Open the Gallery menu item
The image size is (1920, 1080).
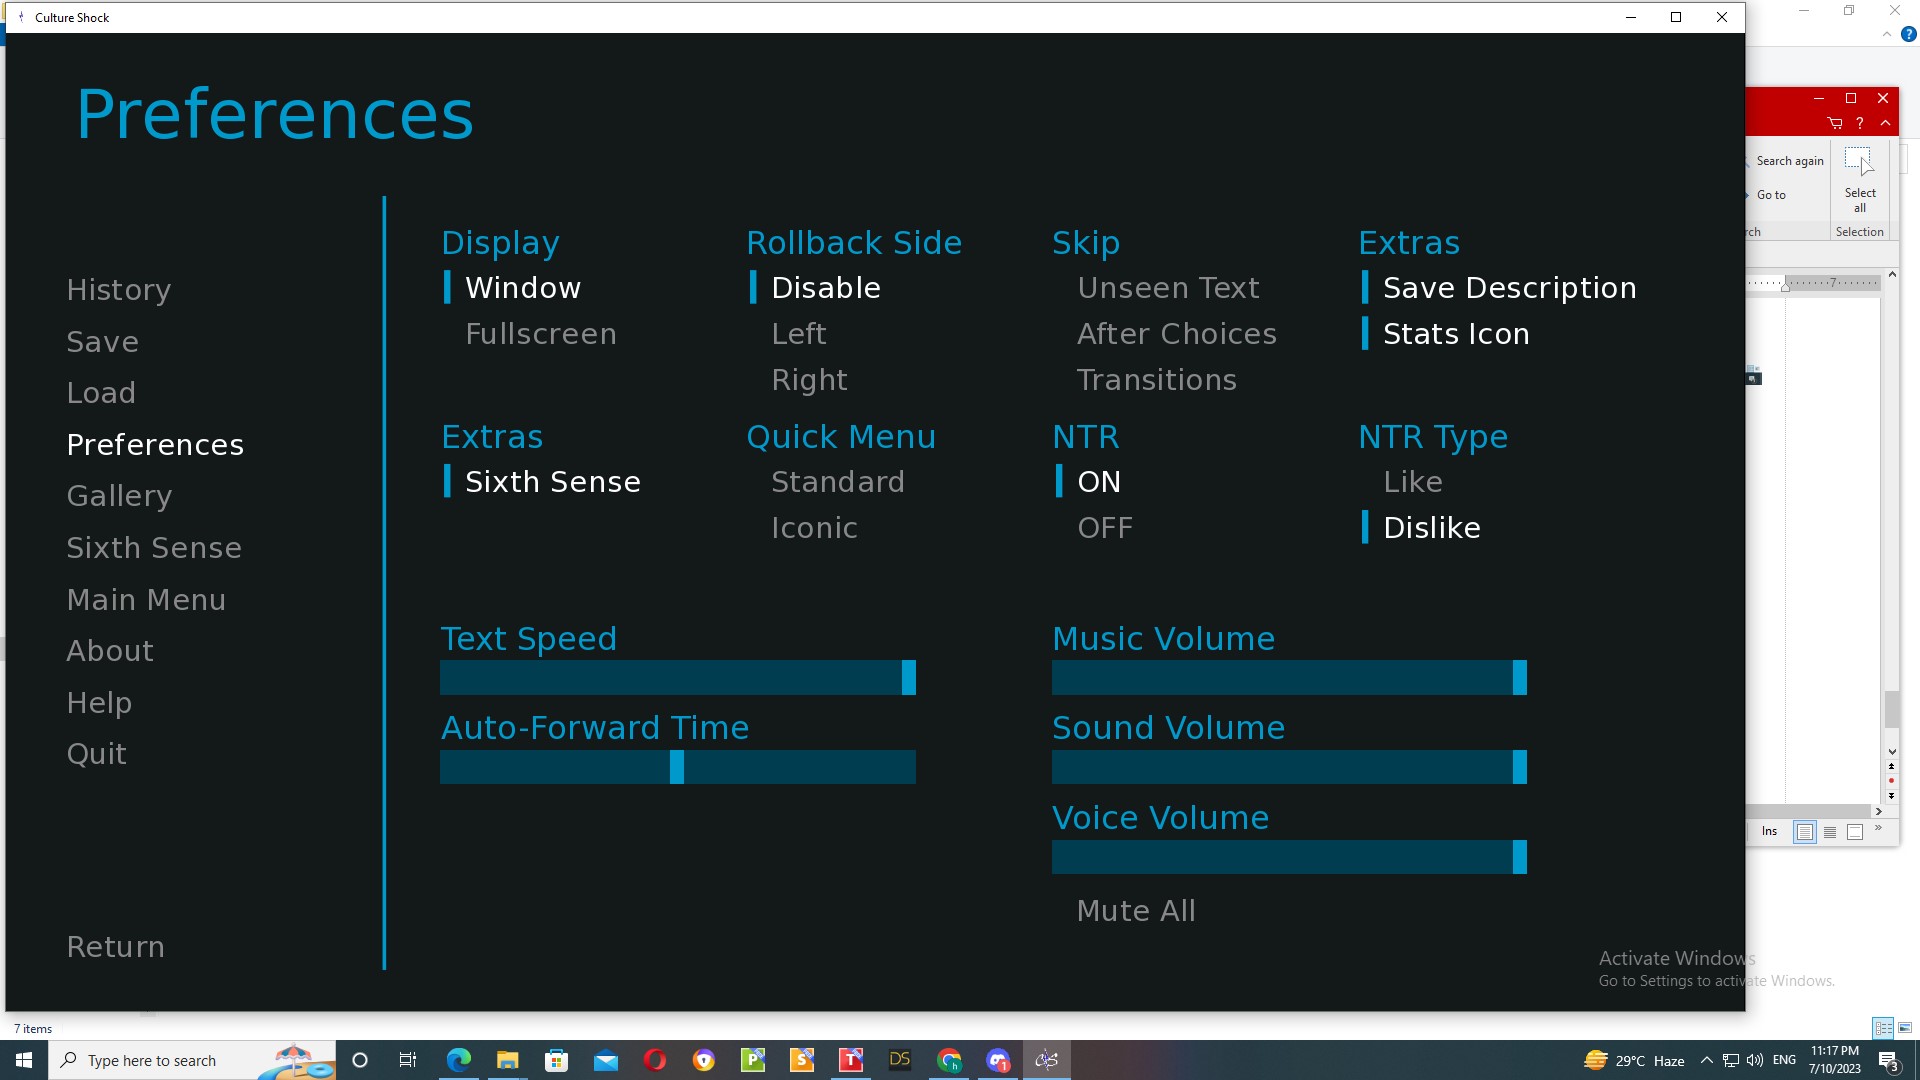pos(119,496)
